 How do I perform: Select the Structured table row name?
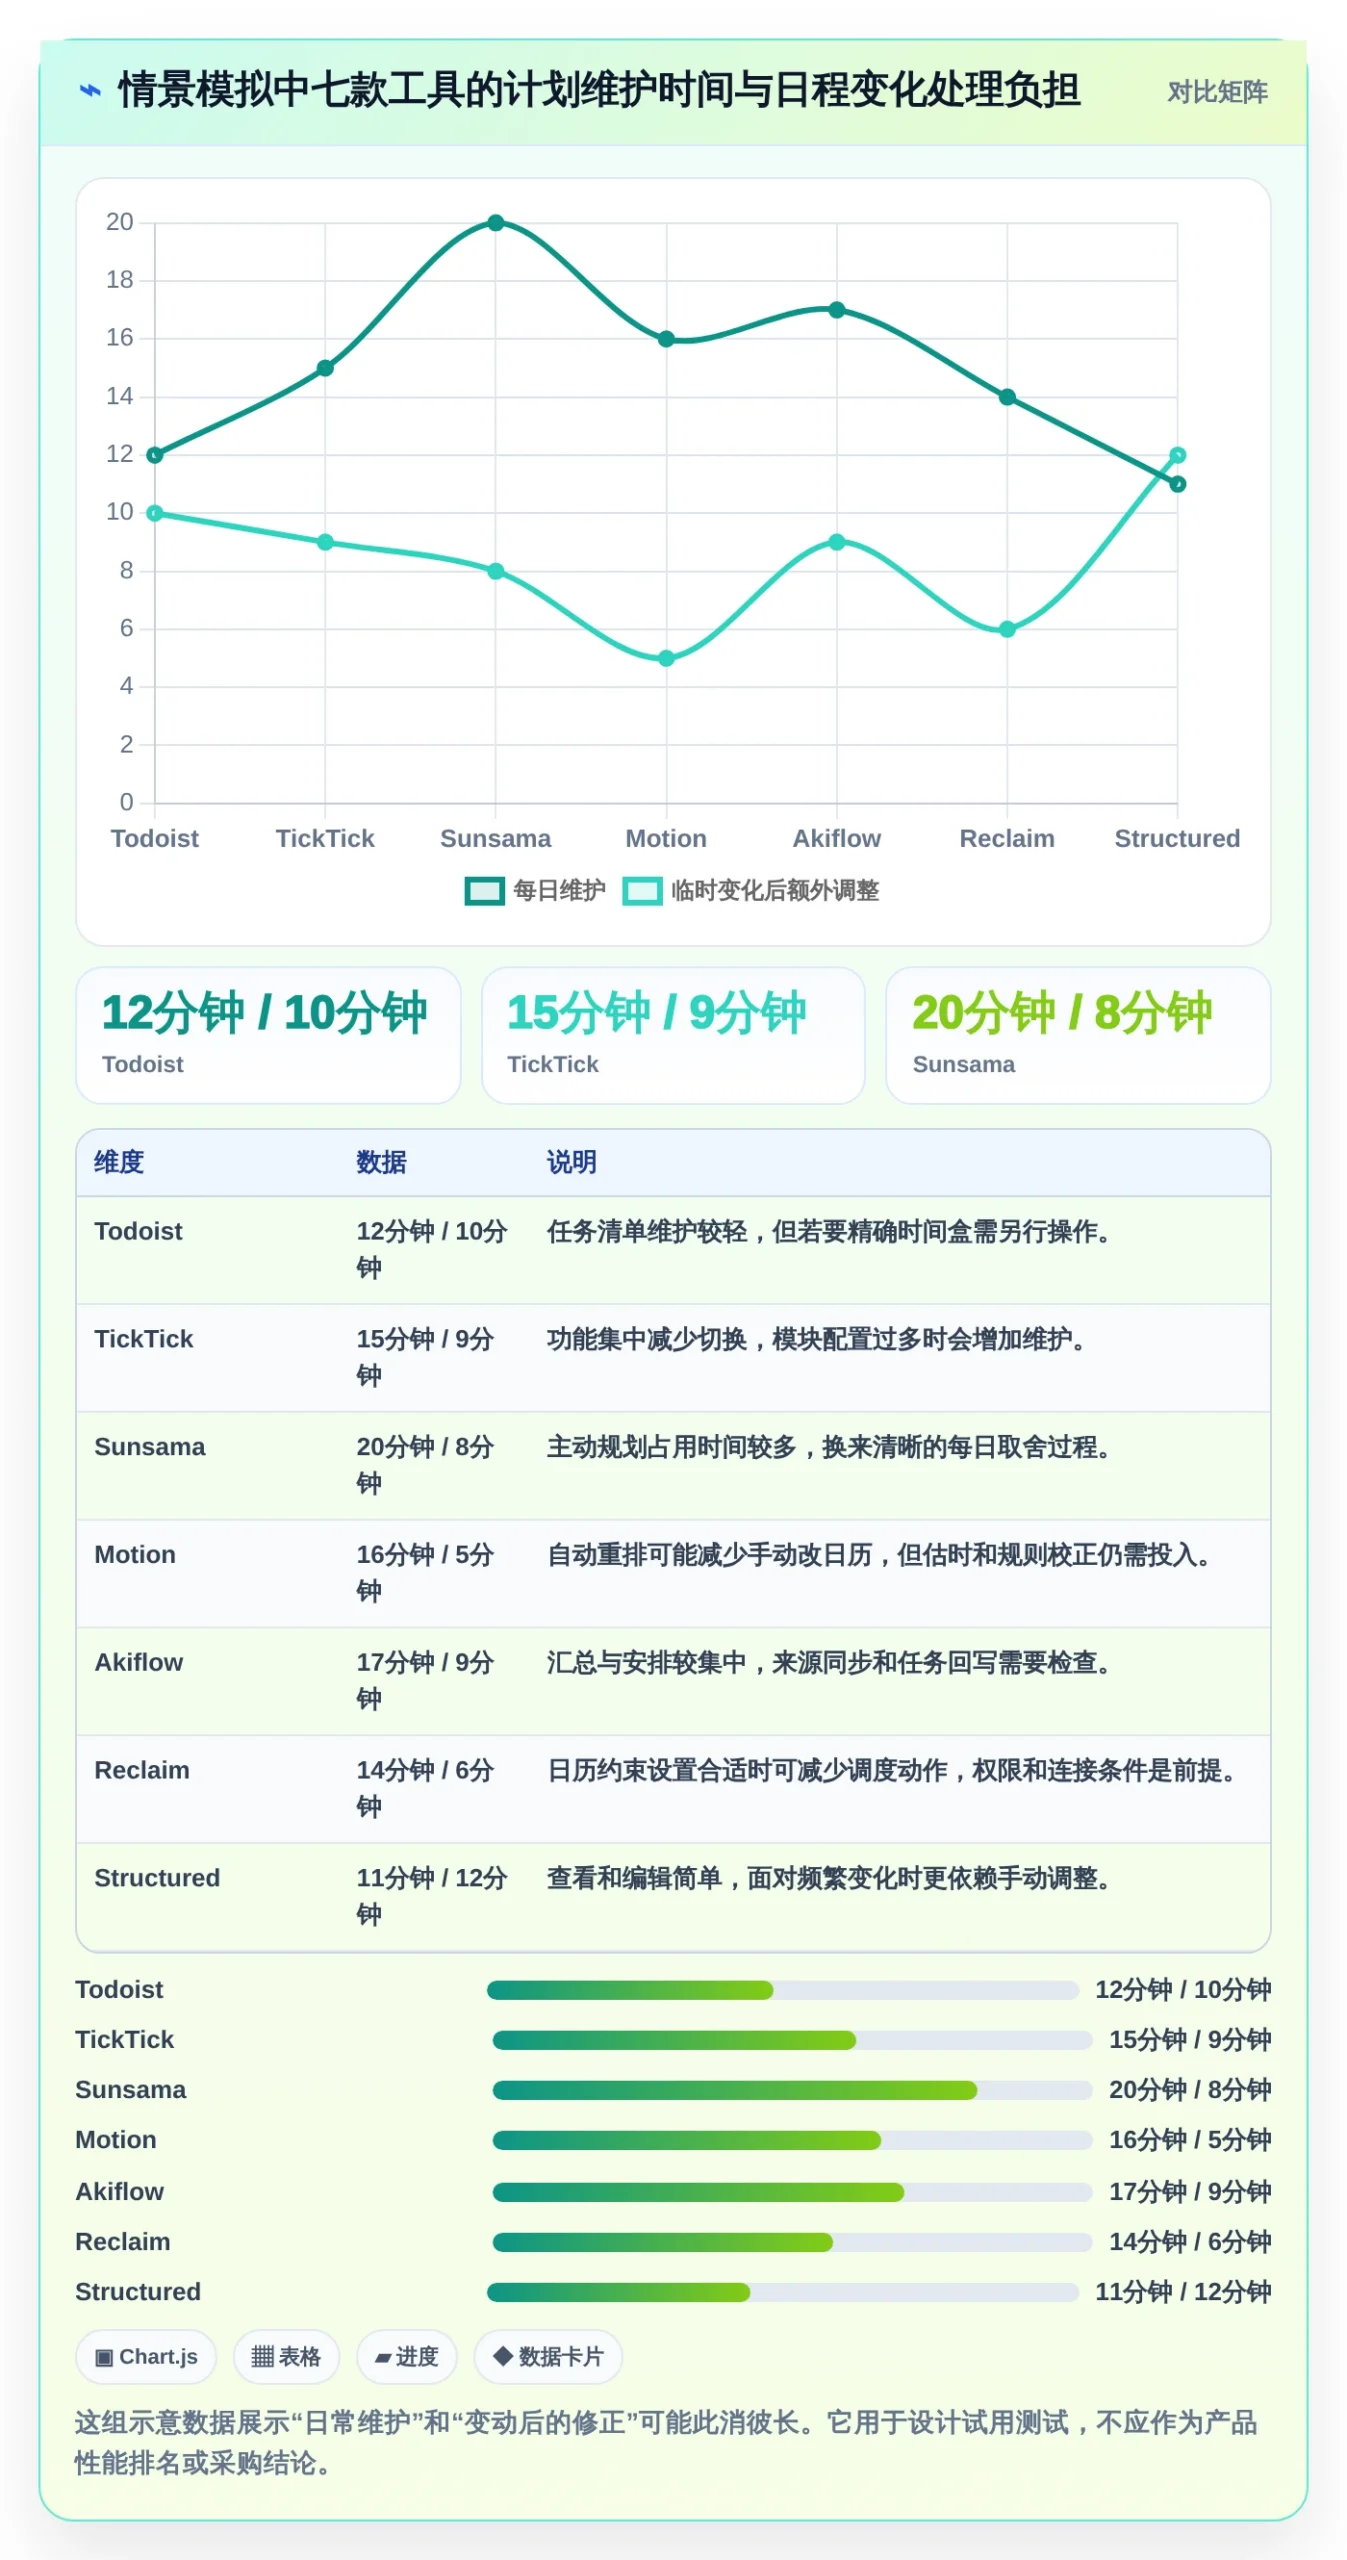click(x=157, y=1879)
